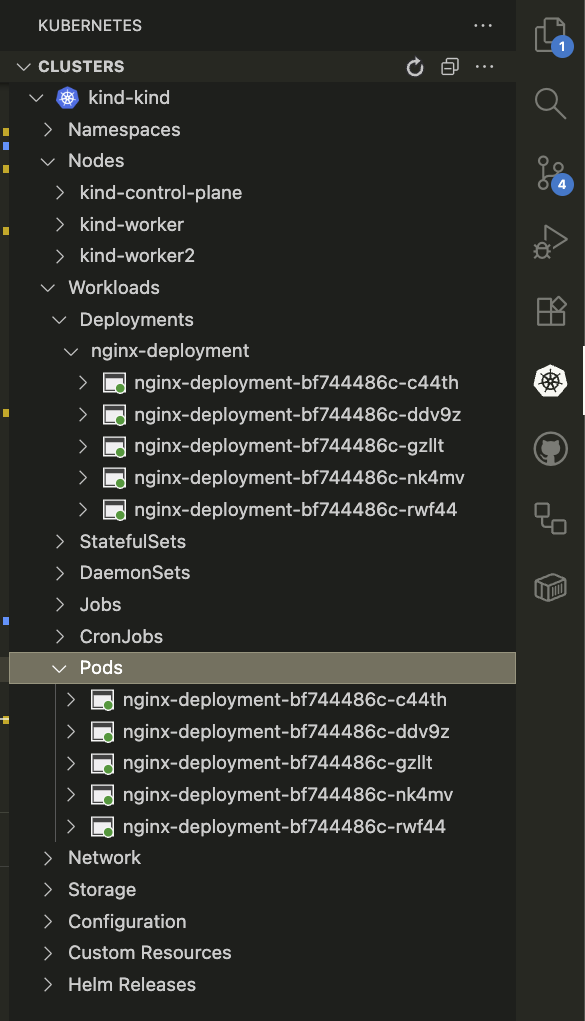Select nginx-deployment-bf744486c-c44th label under Pods
Viewport: 585px width, 1021px height.
[285, 700]
